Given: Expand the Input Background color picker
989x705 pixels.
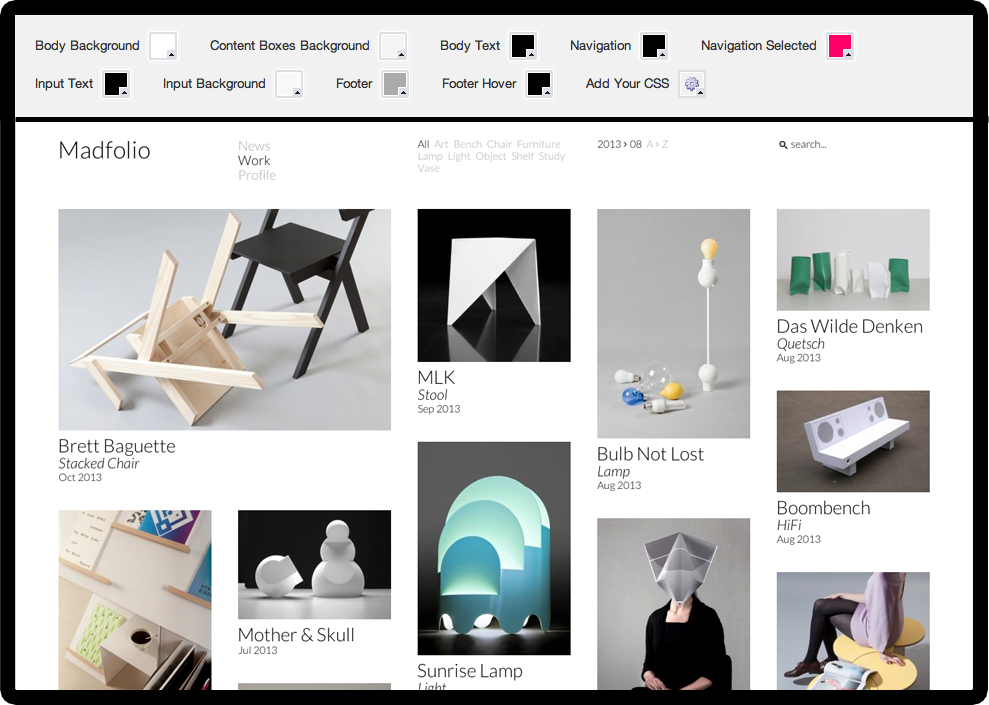Looking at the screenshot, I should [289, 84].
